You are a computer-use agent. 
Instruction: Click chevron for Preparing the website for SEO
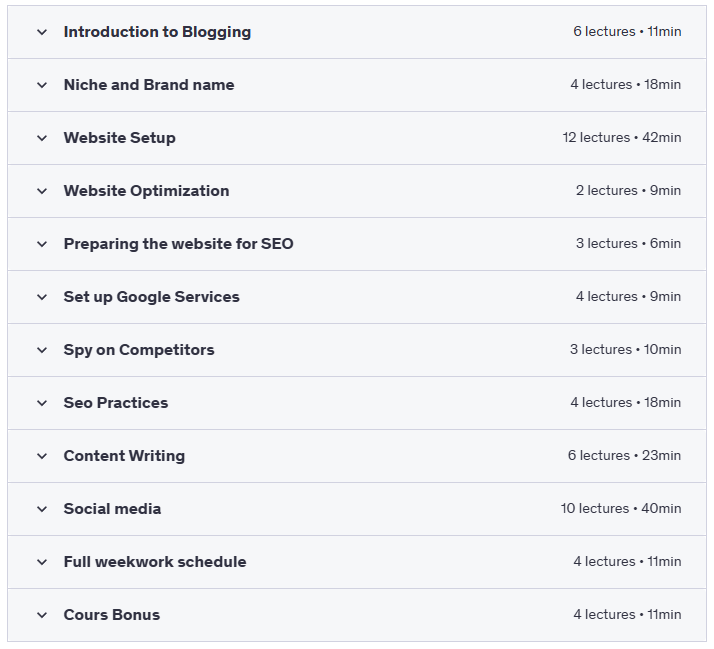coord(42,244)
